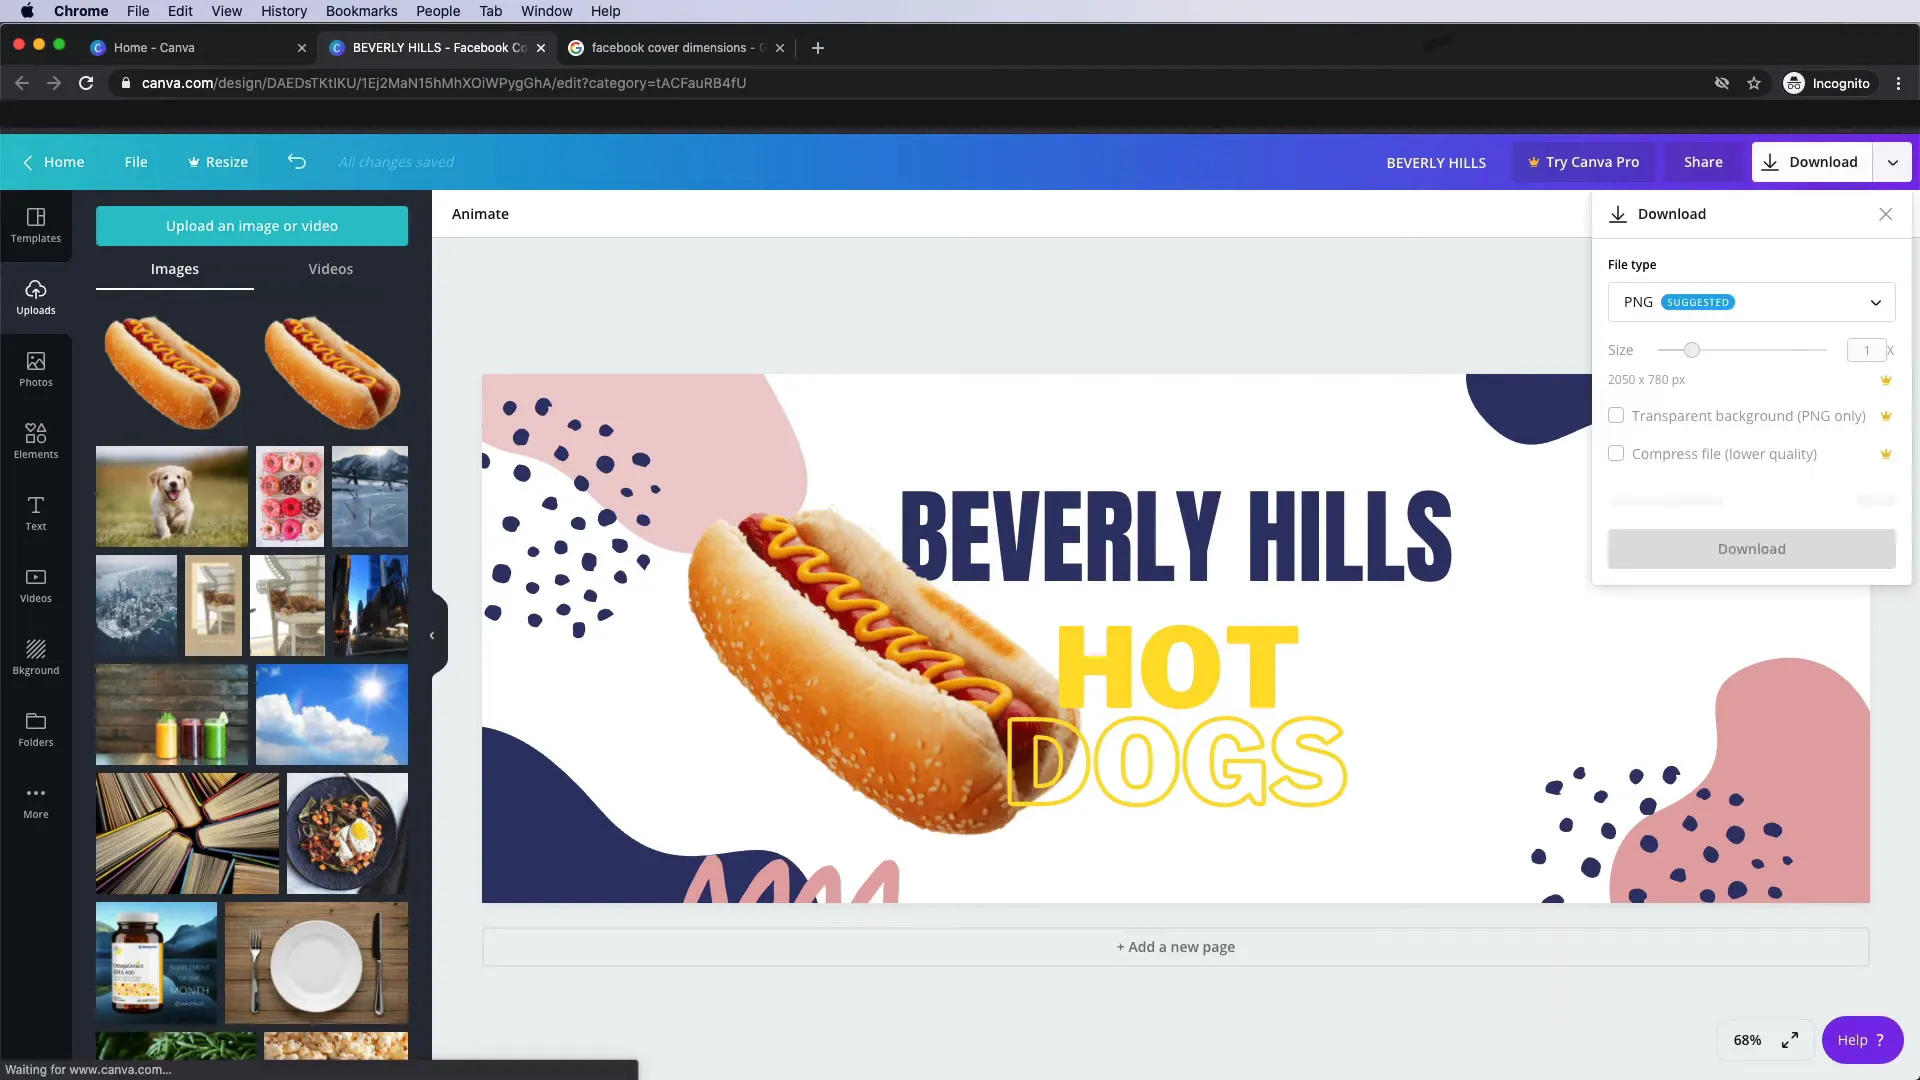Click the undo arrow icon
The height and width of the screenshot is (1080, 1920).
[297, 162]
